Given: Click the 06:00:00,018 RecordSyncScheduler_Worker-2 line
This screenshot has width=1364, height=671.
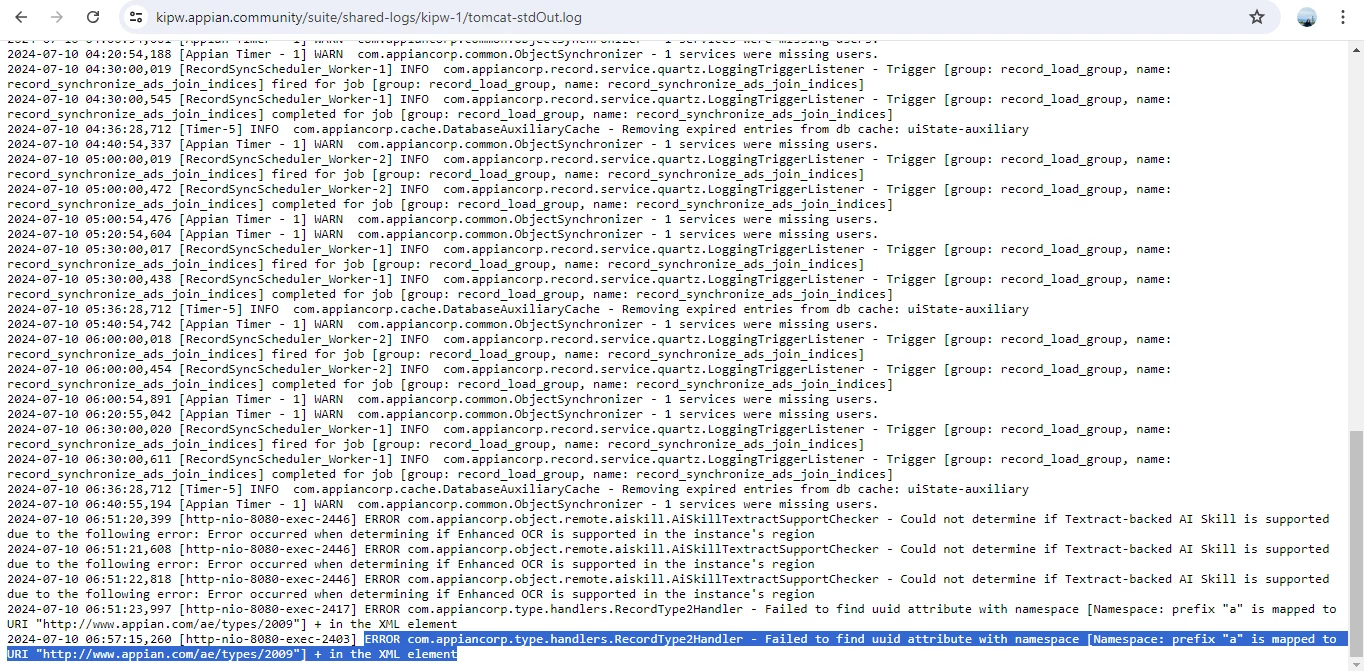Looking at the screenshot, I should click(589, 346).
